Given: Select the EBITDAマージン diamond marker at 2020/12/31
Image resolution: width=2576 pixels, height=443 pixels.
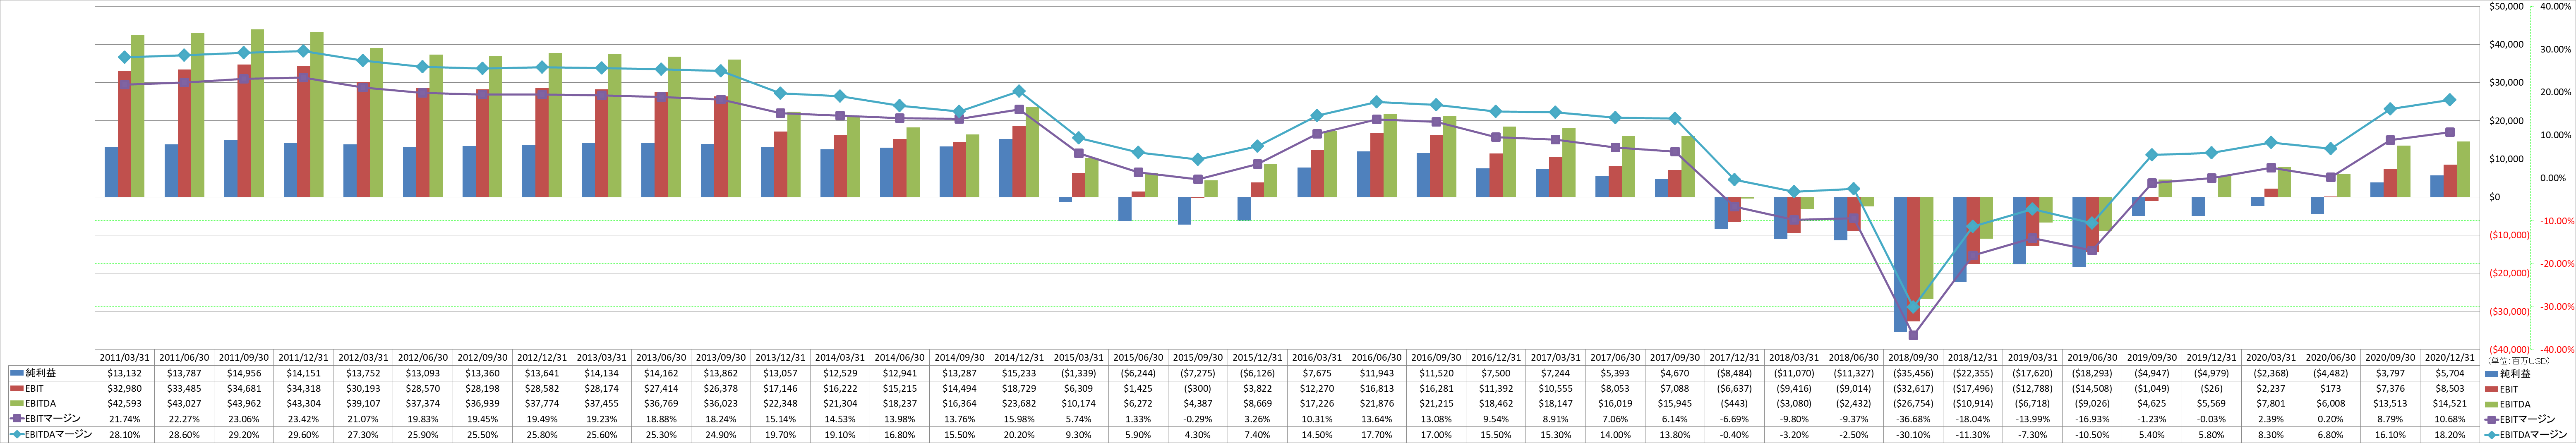Looking at the screenshot, I should [2450, 100].
